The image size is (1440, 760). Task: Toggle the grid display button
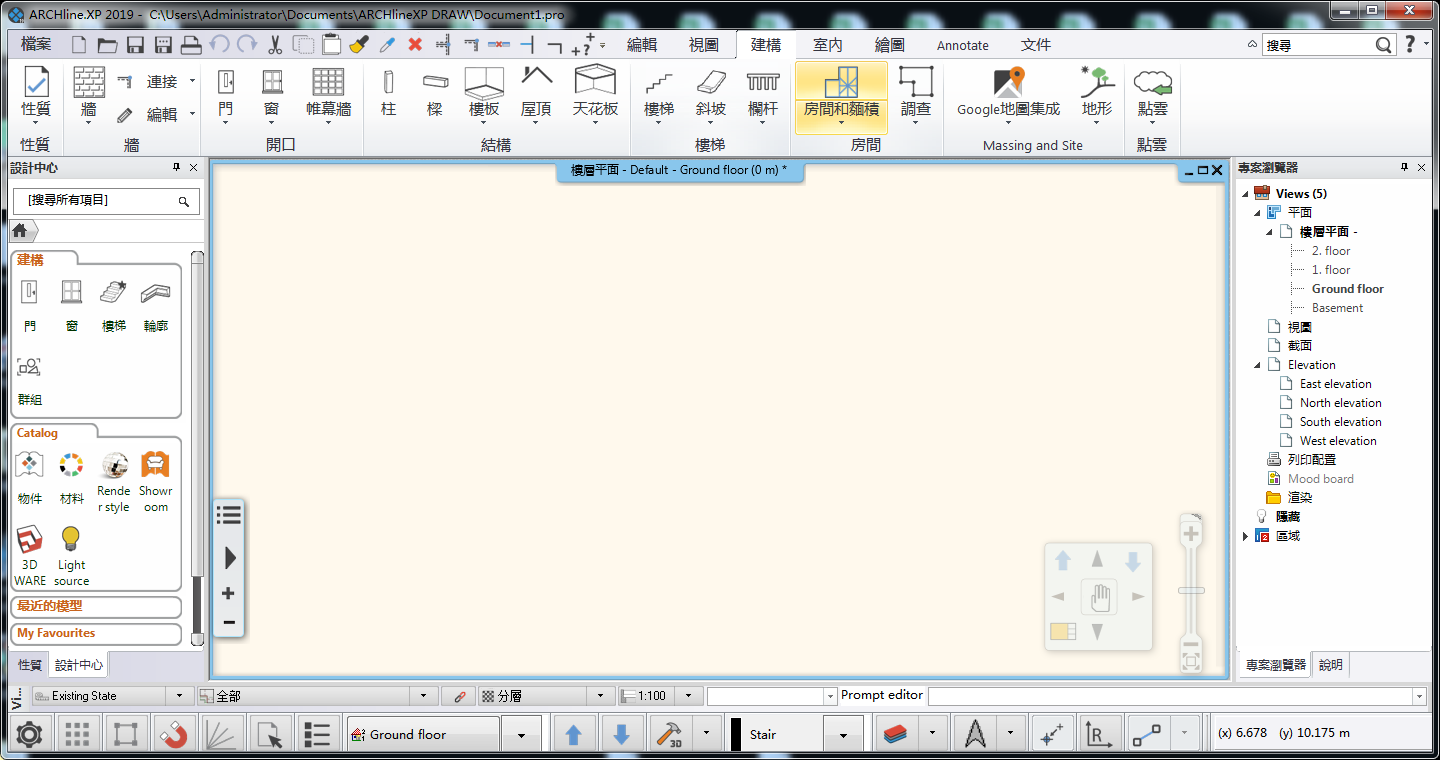(x=77, y=735)
